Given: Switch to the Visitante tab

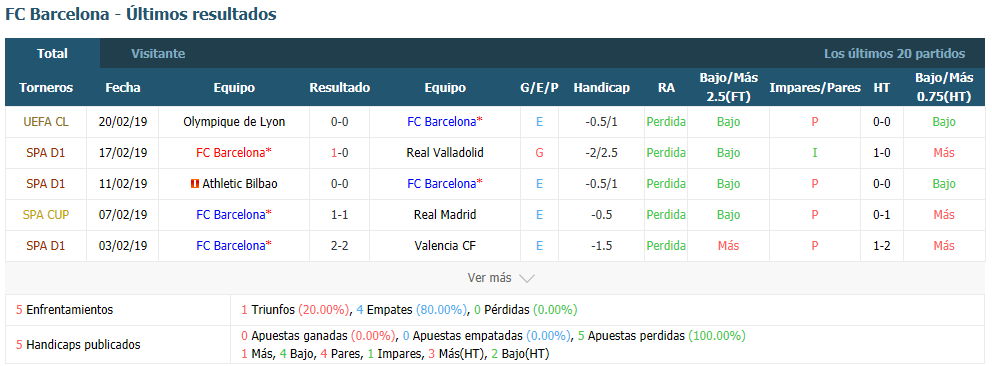Looking at the screenshot, I should click(x=158, y=54).
